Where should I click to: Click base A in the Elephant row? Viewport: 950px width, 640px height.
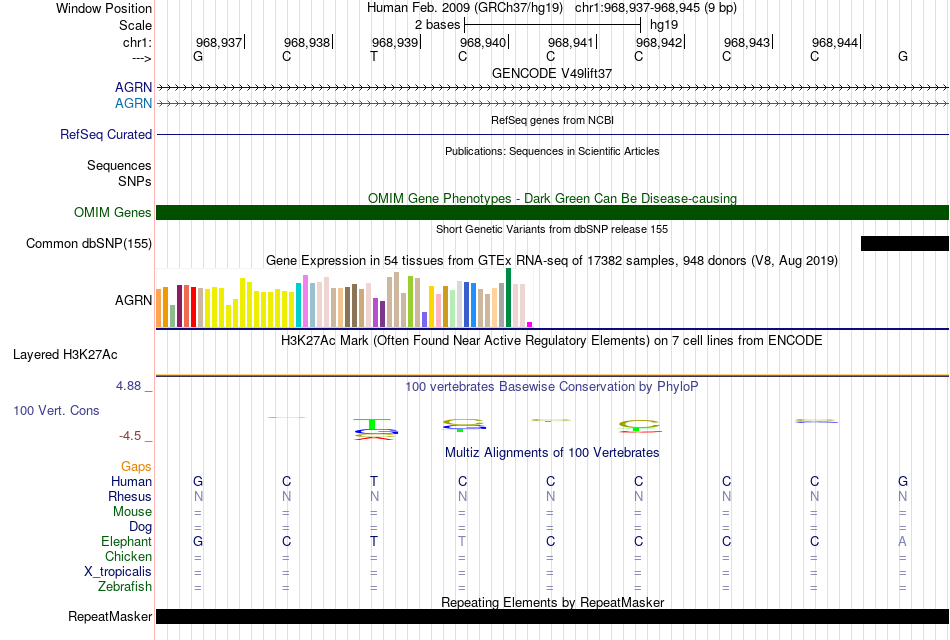(903, 542)
